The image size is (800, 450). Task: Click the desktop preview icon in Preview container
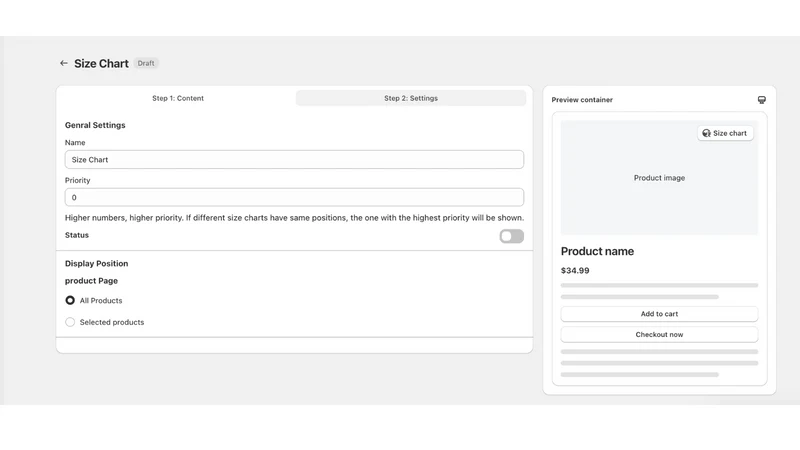pyautogui.click(x=761, y=100)
